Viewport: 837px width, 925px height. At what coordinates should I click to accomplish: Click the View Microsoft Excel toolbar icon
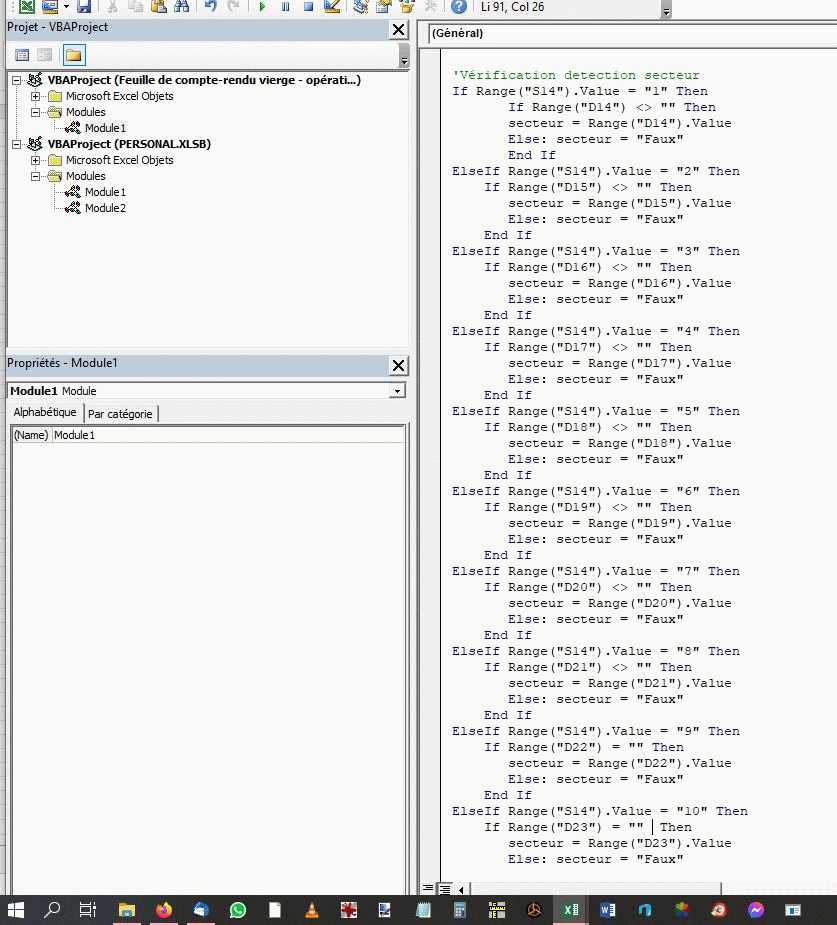click(27, 6)
